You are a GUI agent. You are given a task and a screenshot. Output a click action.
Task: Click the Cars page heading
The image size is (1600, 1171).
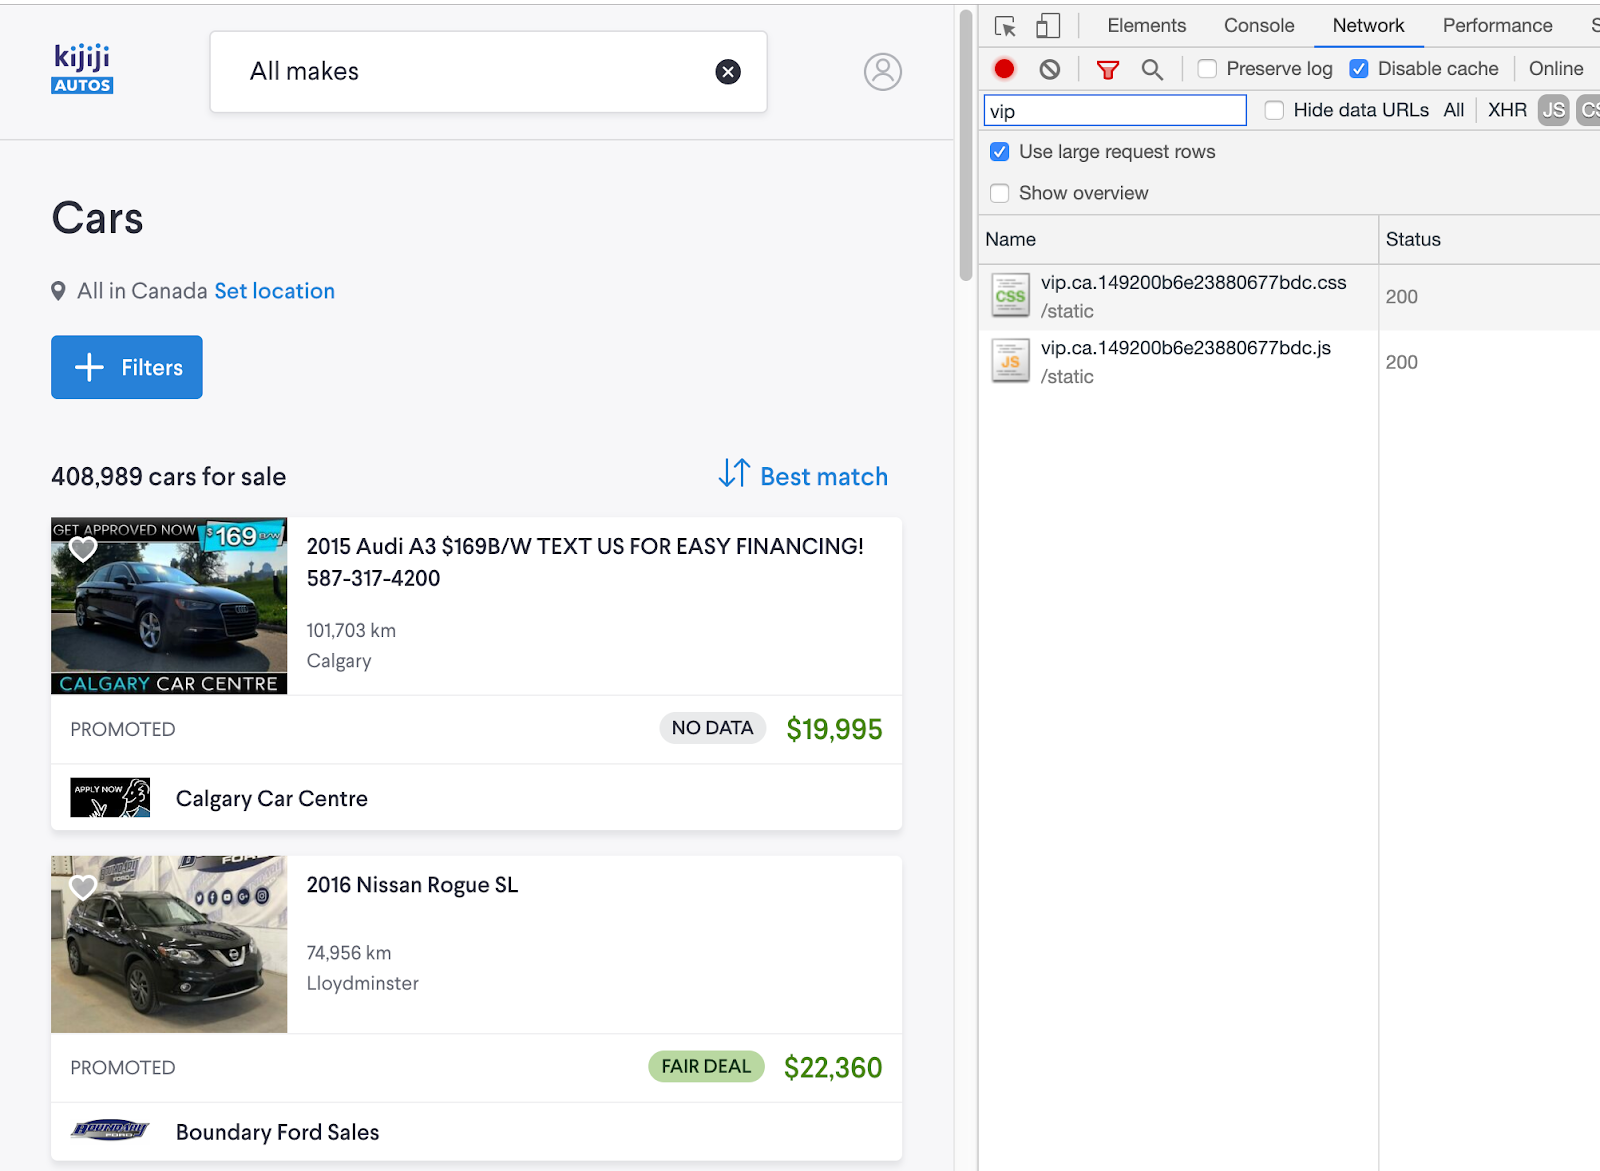[x=98, y=218]
